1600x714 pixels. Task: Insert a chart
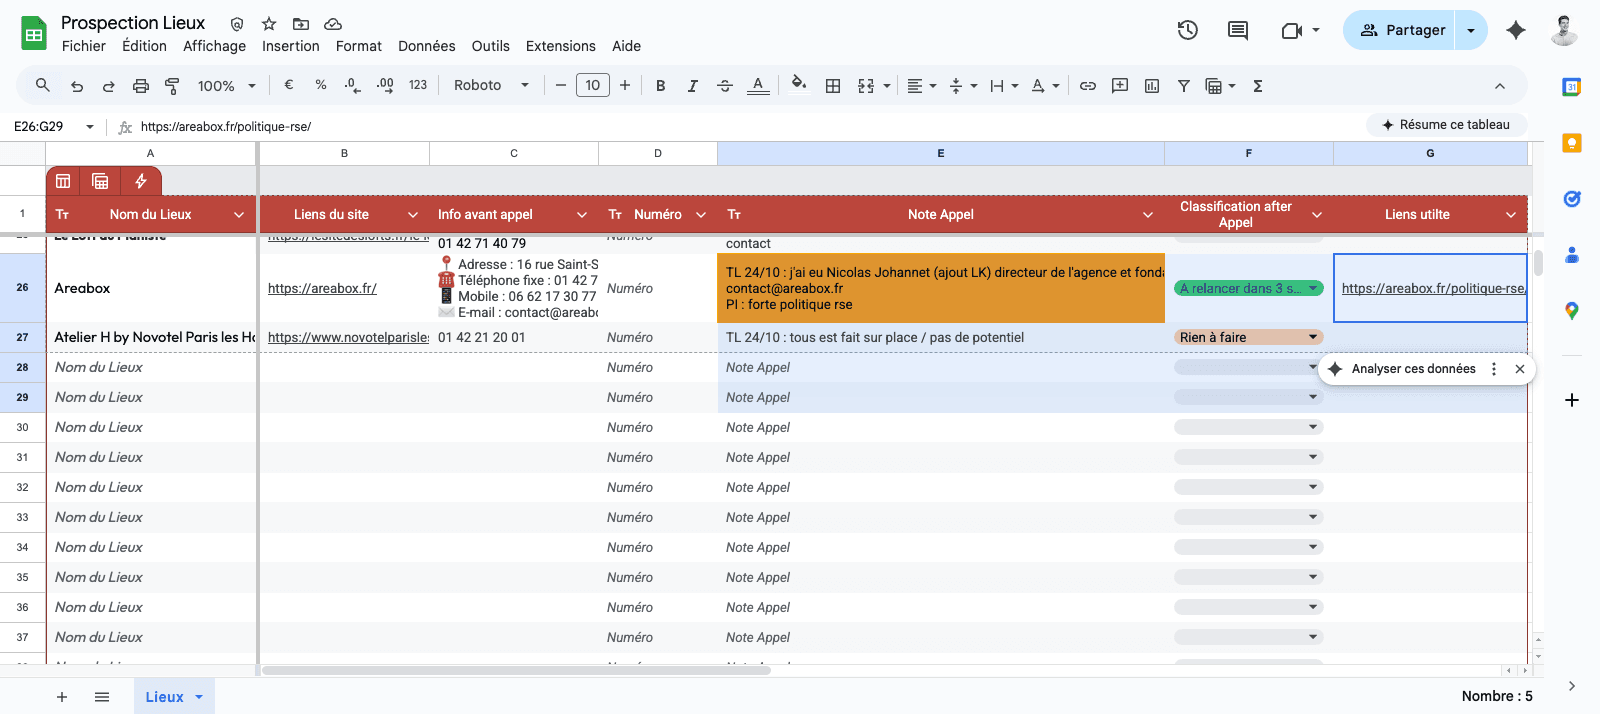pyautogui.click(x=1152, y=86)
